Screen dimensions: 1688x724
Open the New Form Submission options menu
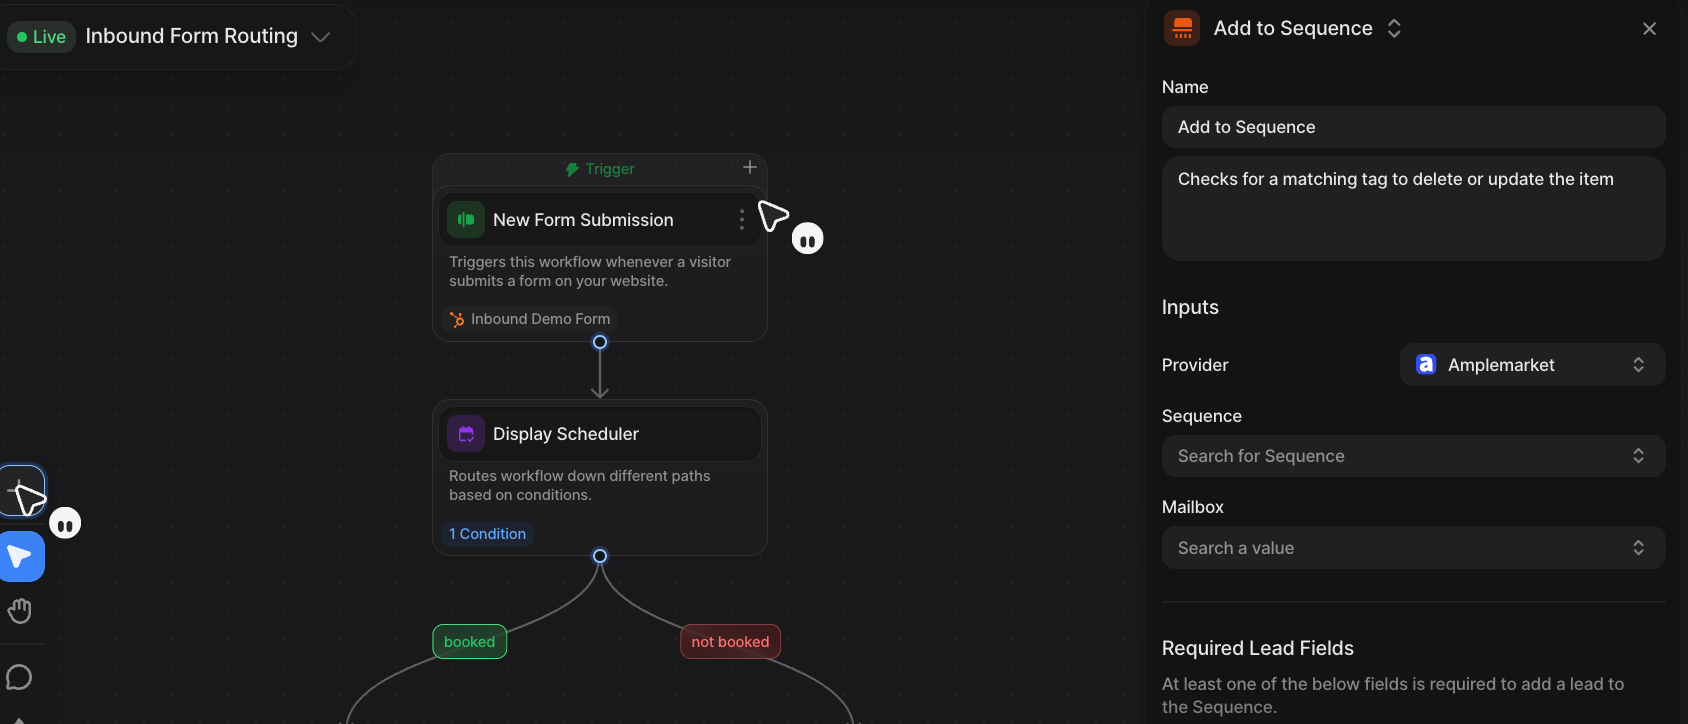pos(741,219)
